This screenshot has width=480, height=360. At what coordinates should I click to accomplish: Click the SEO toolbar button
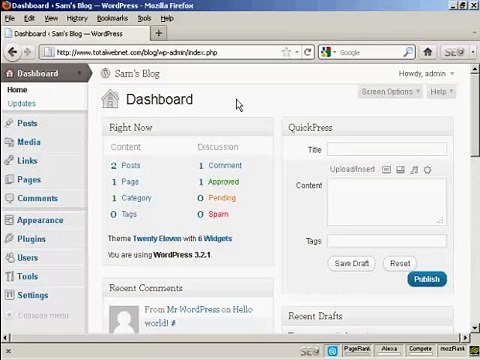(x=454, y=52)
